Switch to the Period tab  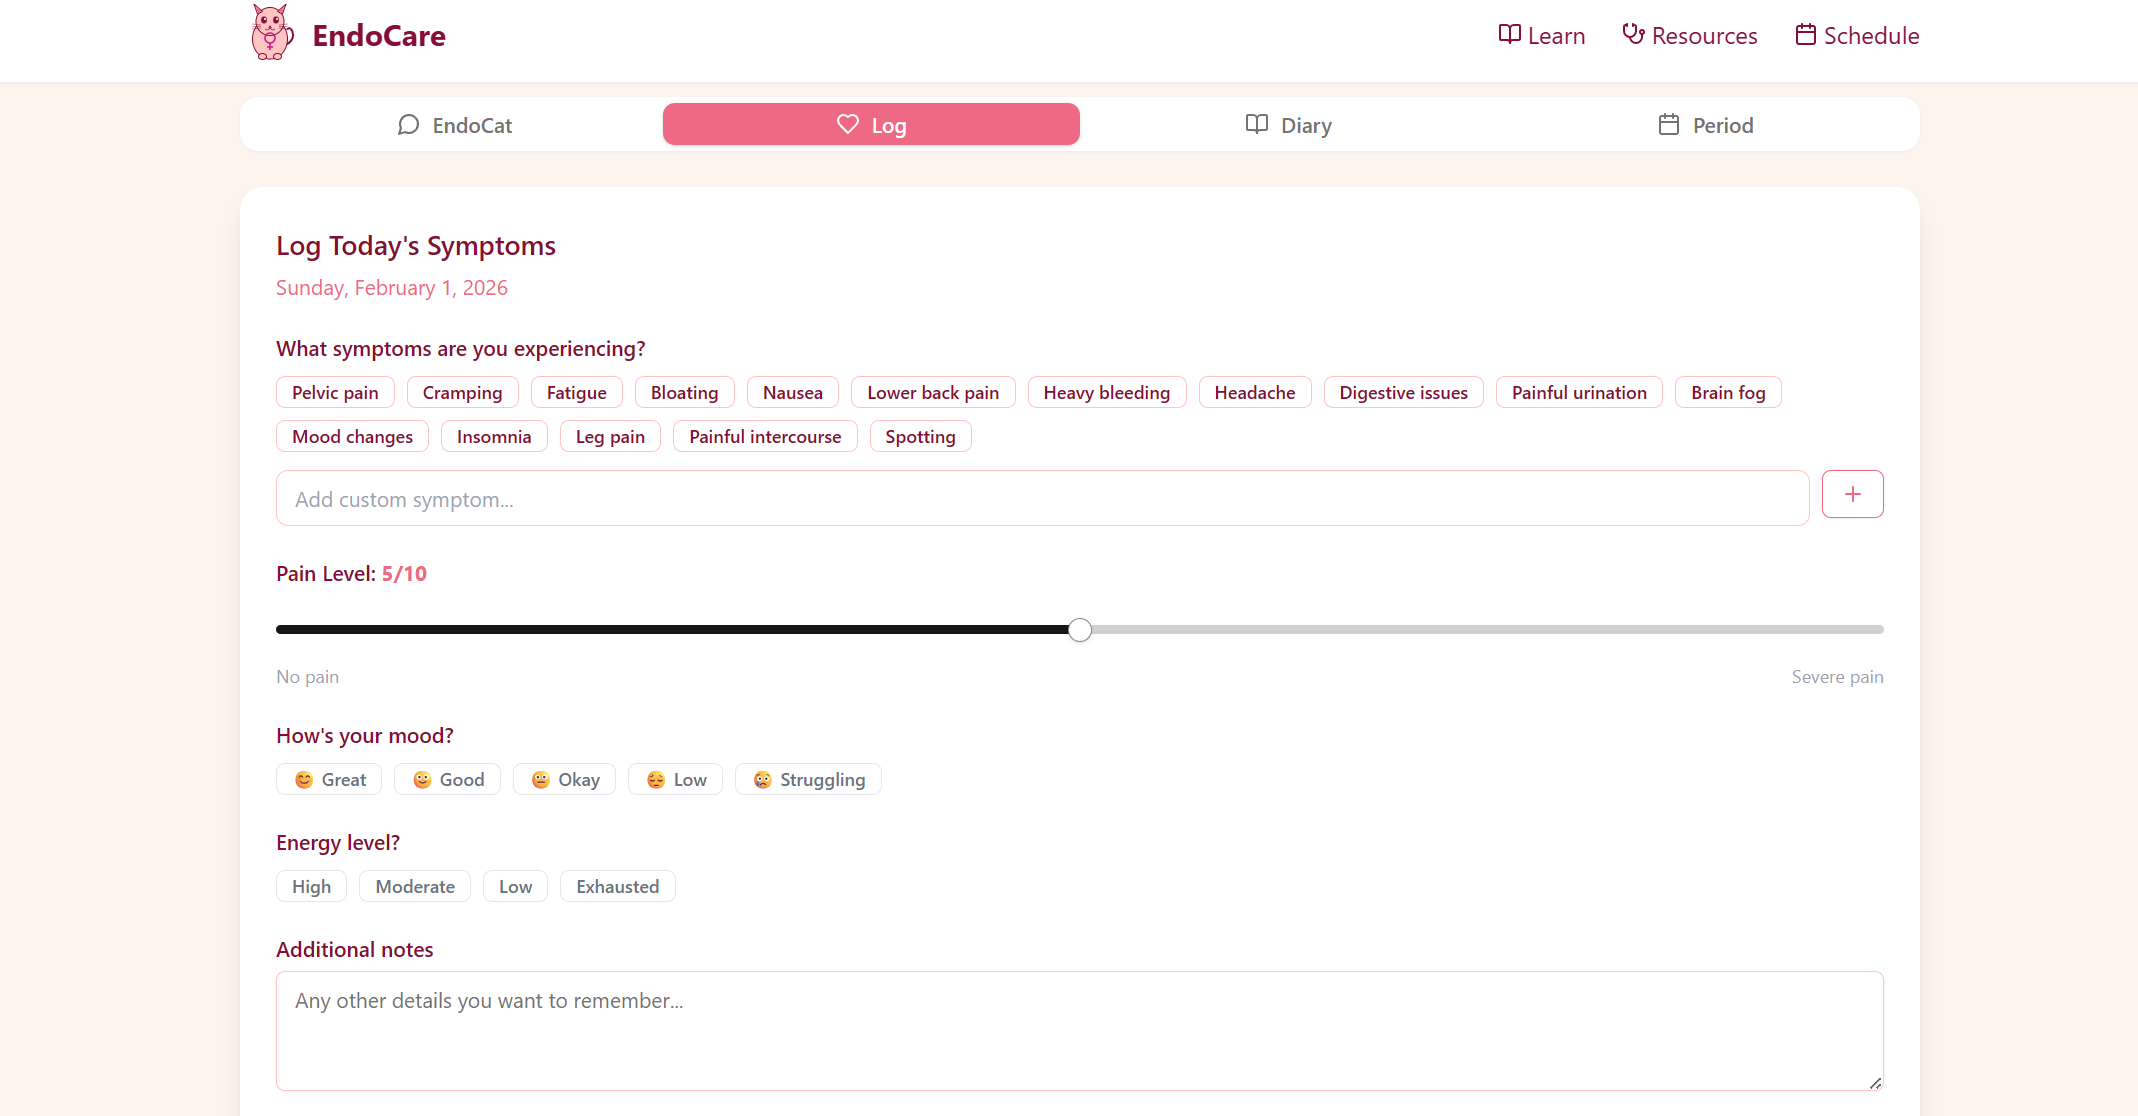tap(1705, 125)
